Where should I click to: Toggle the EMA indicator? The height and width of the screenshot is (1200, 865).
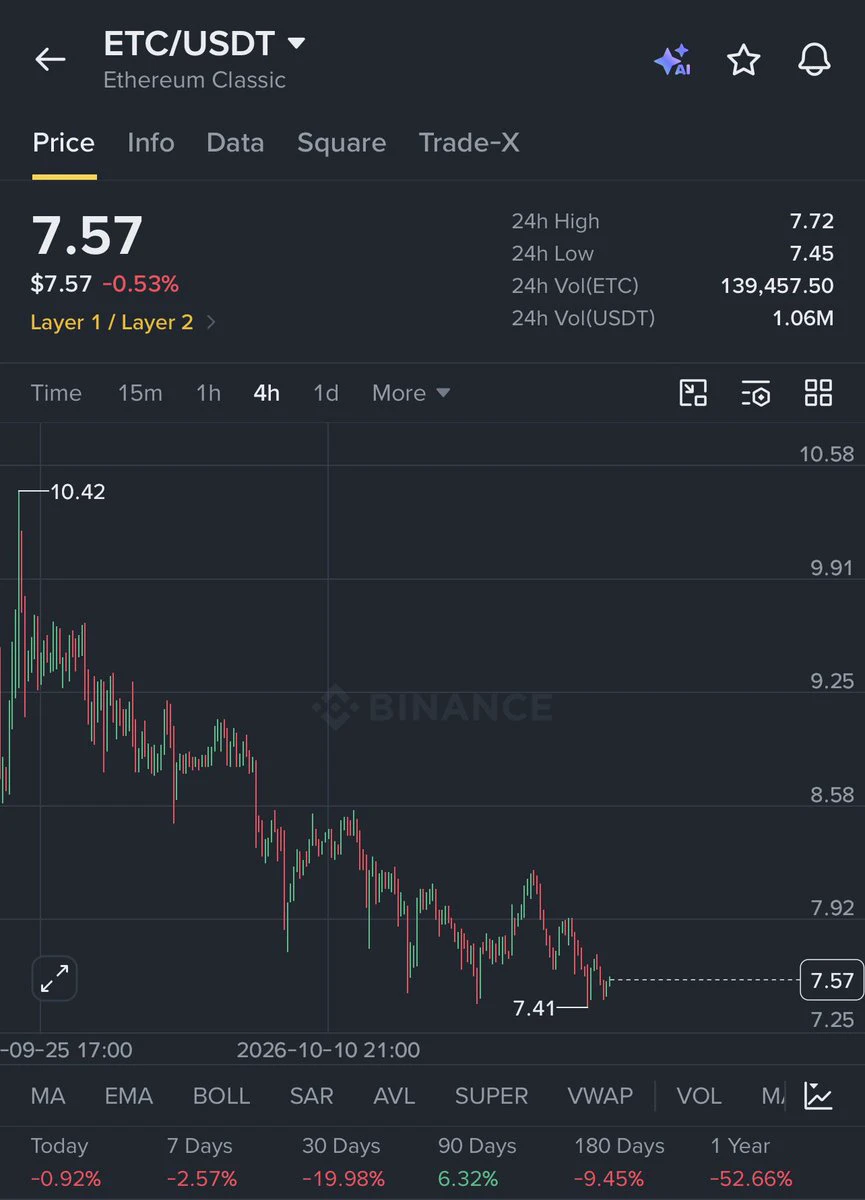[129, 1096]
